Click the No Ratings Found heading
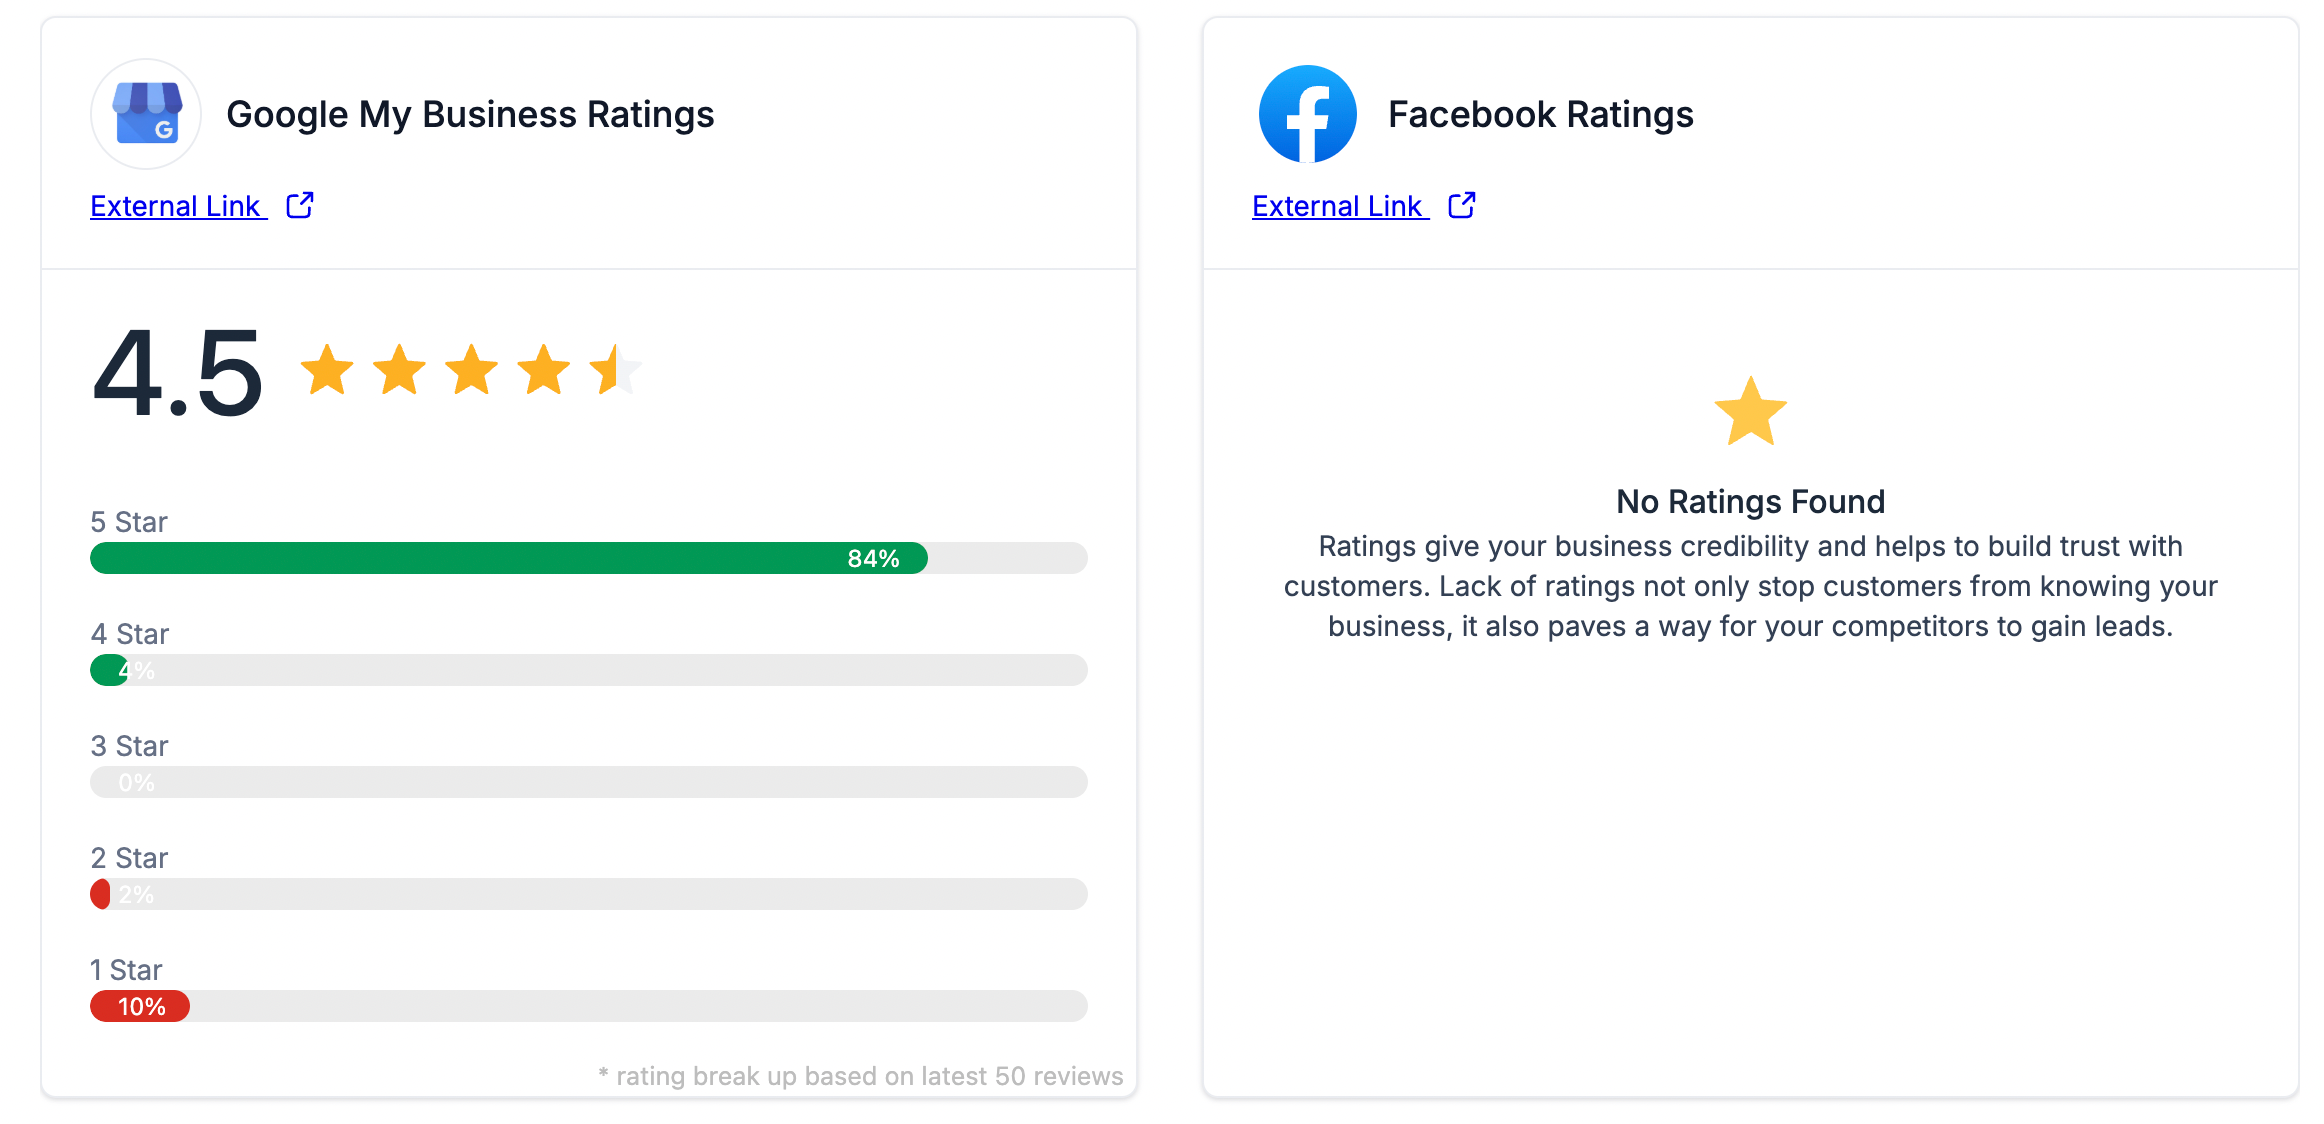The image size is (2324, 1124). click(x=1750, y=501)
